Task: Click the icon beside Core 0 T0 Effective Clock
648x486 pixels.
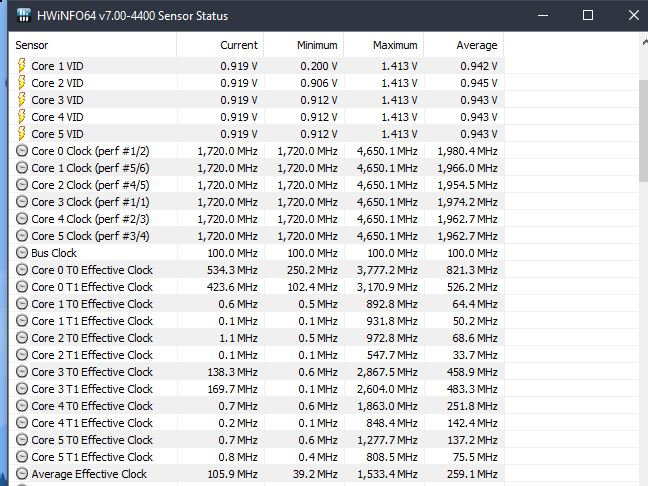Action: (22, 270)
